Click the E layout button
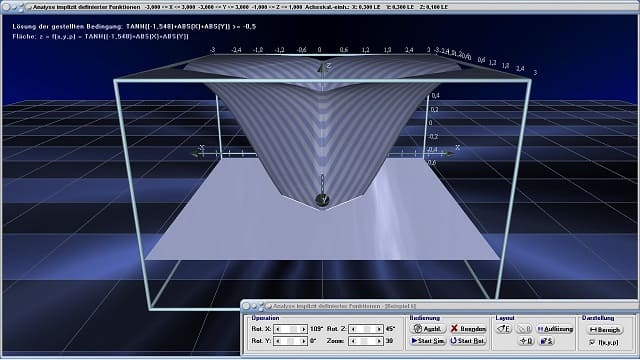The image size is (640, 360). pos(504,329)
